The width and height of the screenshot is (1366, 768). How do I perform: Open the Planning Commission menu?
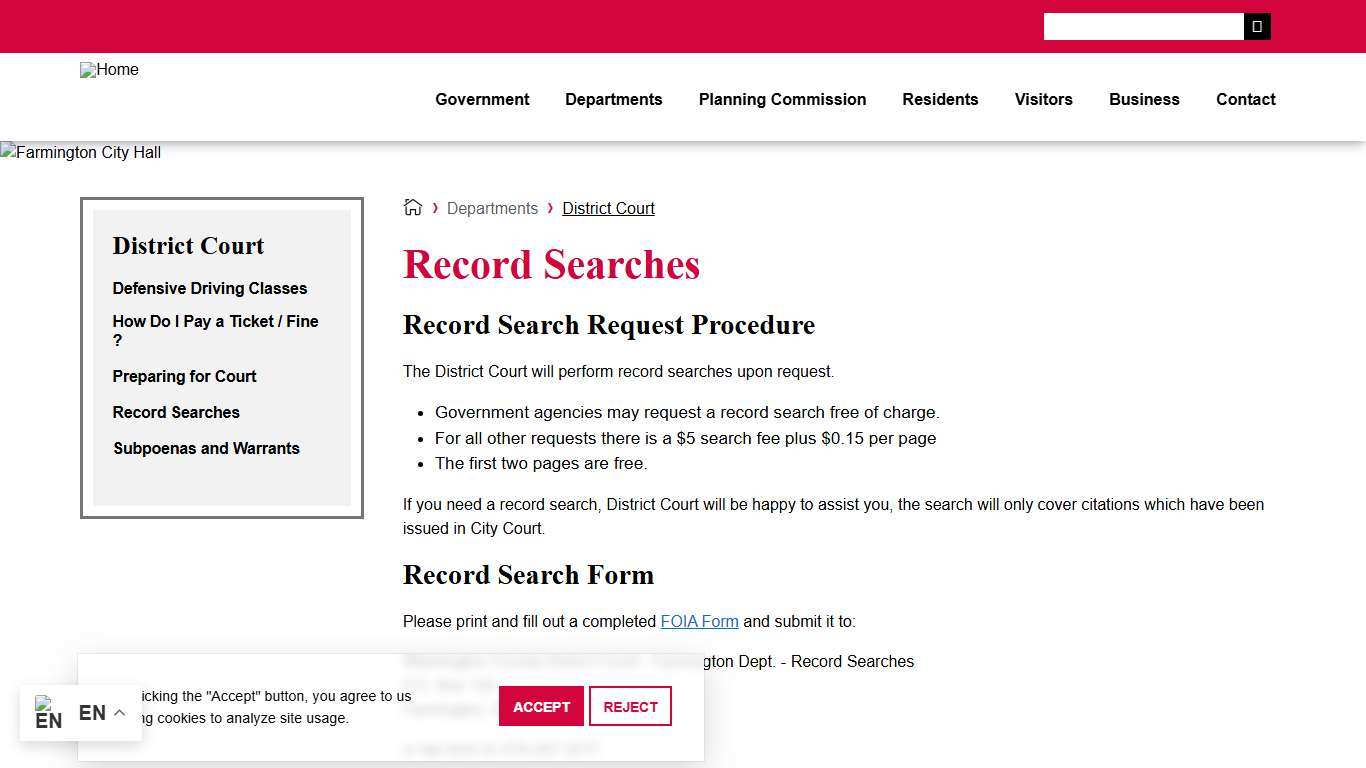tap(782, 99)
